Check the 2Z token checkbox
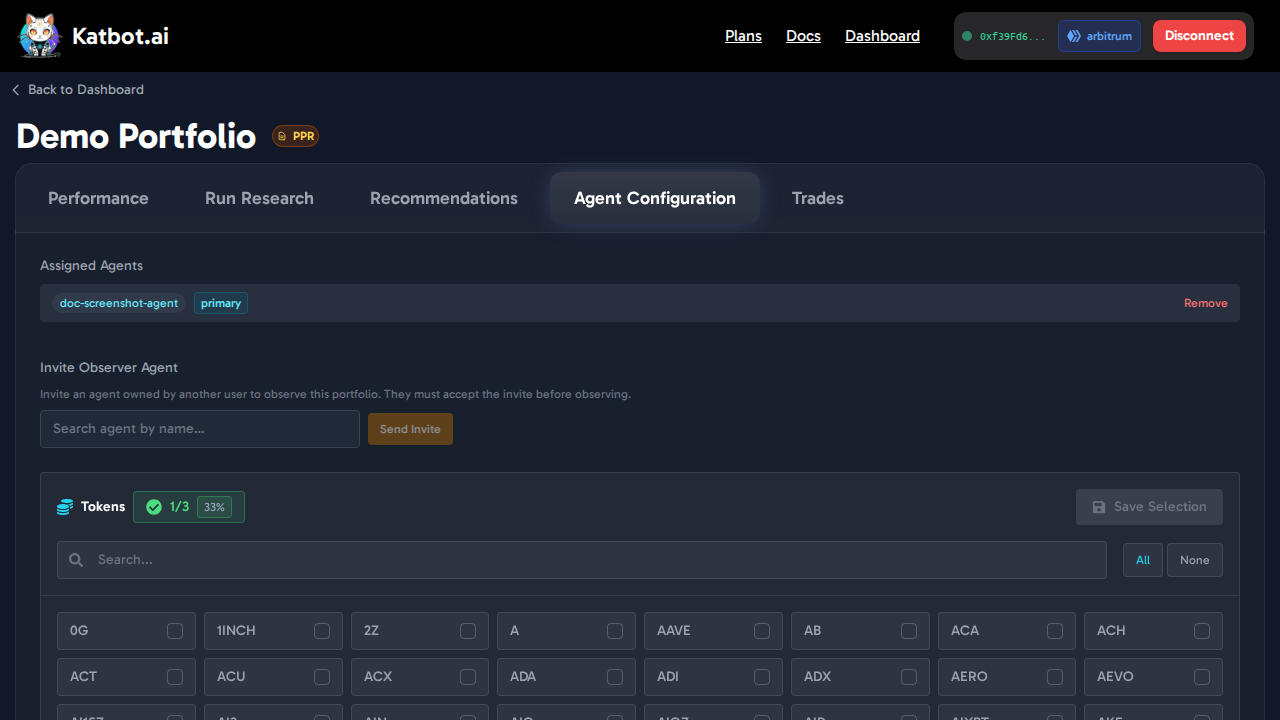 click(x=468, y=631)
